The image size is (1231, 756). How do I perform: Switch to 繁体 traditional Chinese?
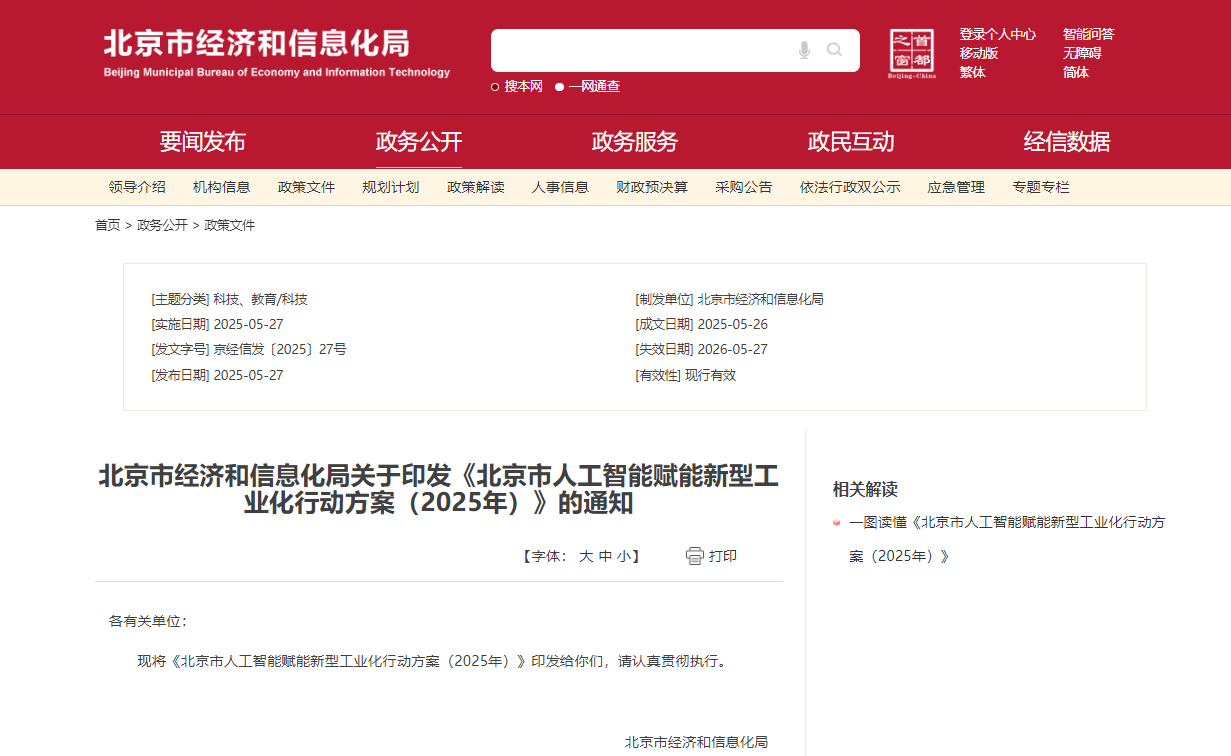[972, 72]
